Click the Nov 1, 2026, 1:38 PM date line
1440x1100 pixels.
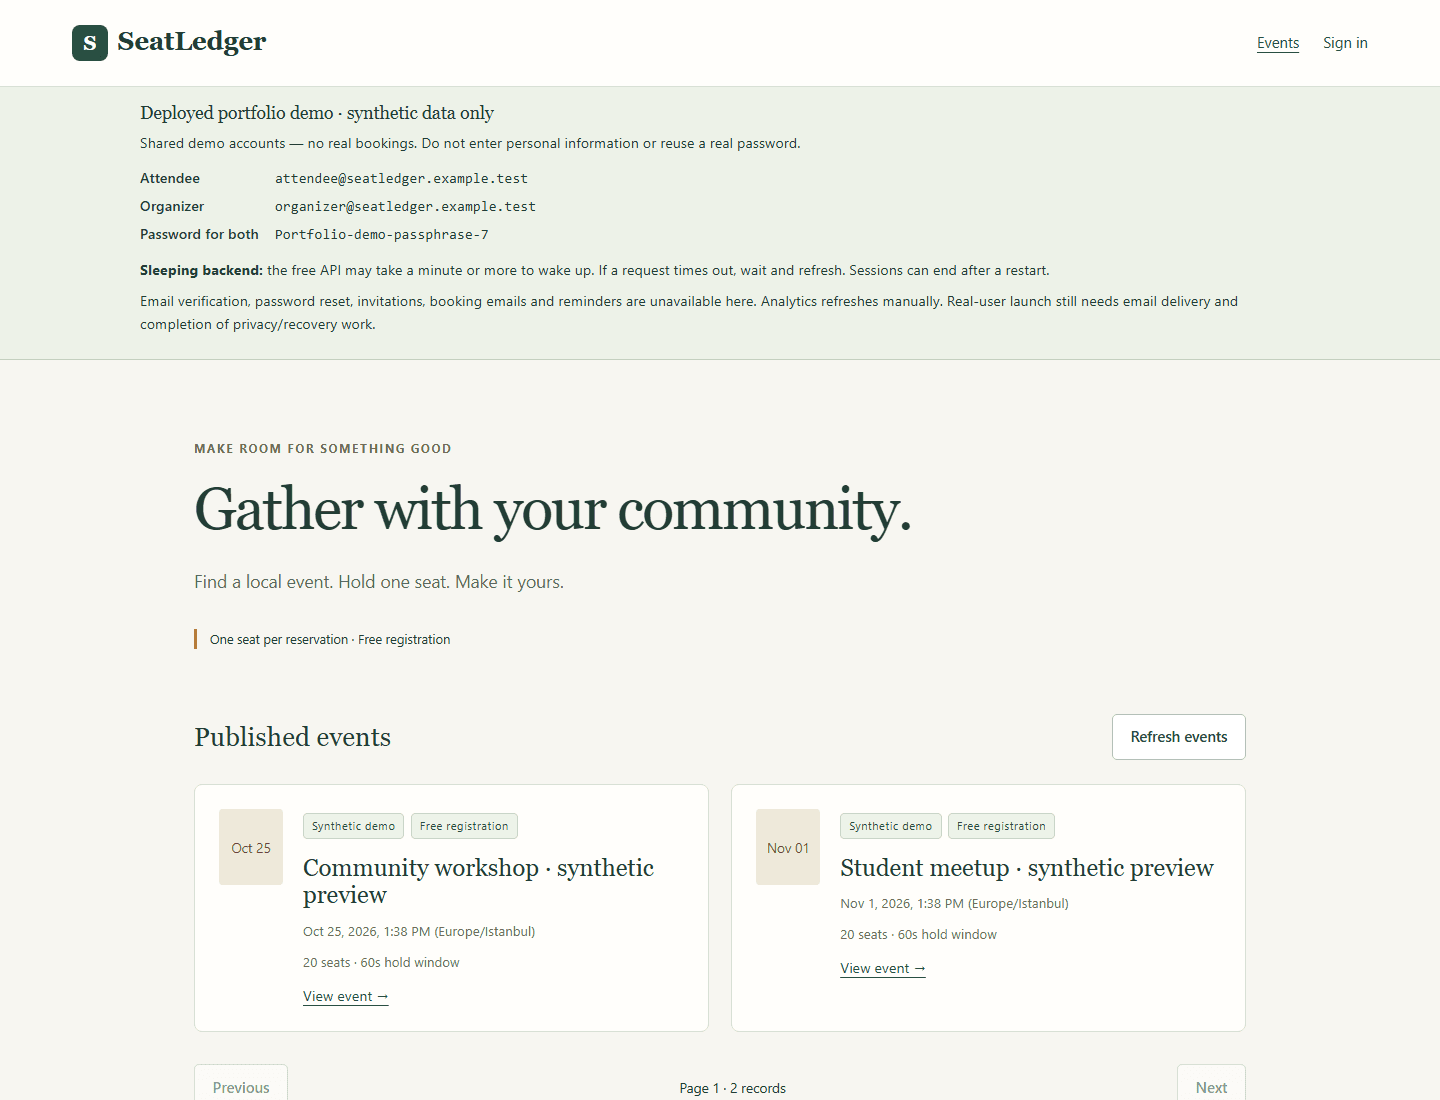point(954,904)
